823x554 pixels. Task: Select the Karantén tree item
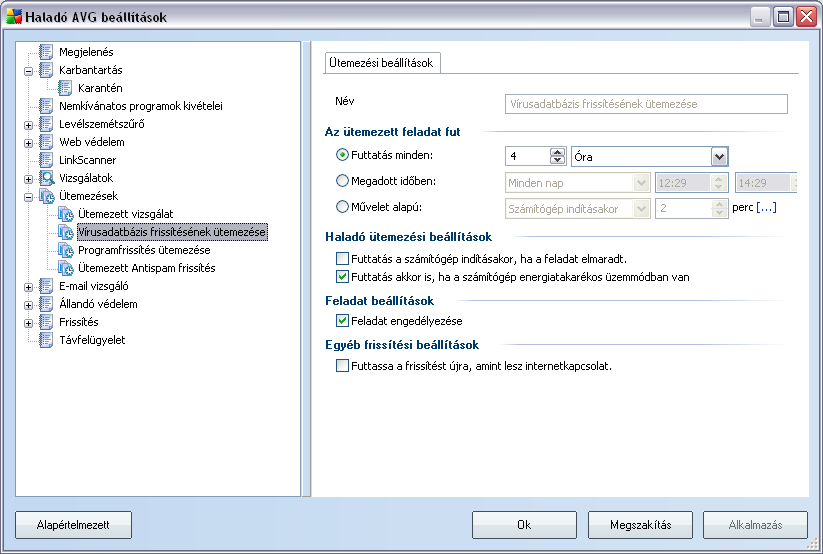pos(100,88)
